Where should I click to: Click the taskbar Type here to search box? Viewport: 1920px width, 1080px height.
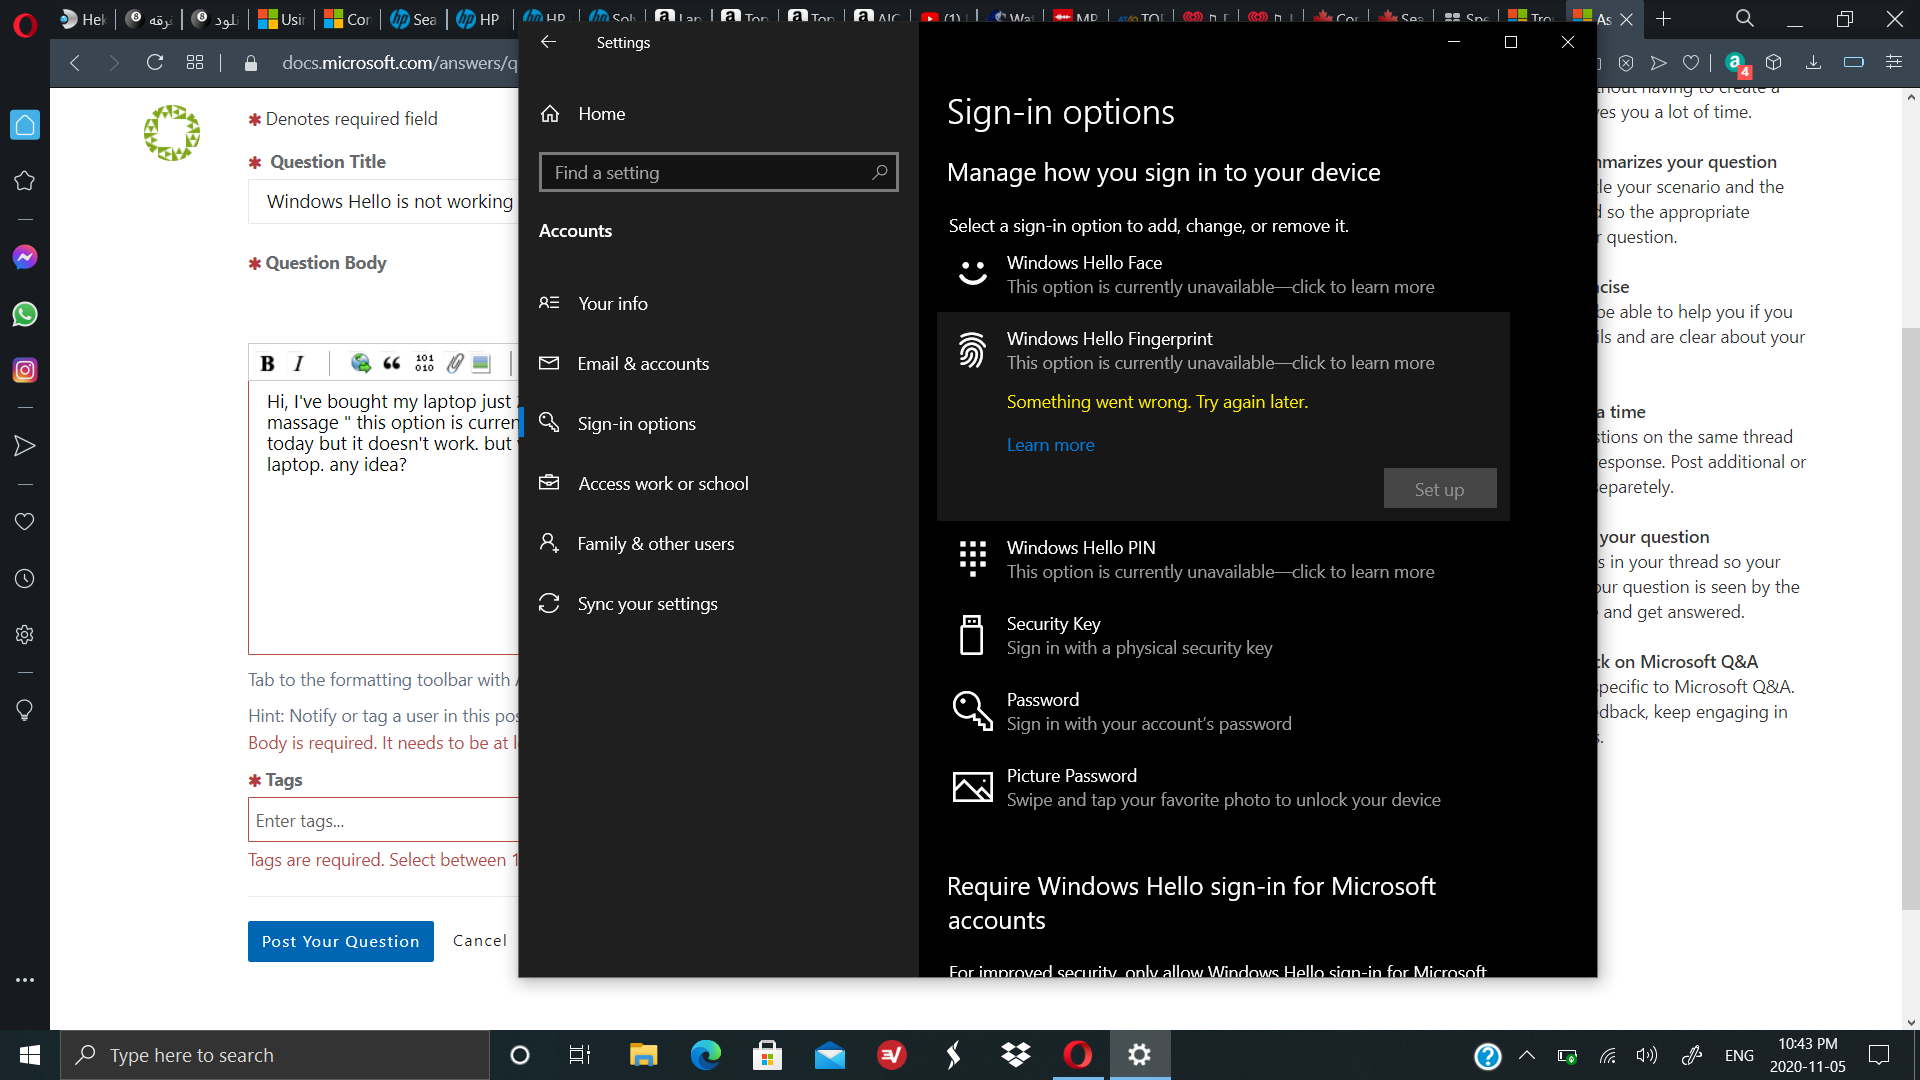pos(275,1055)
